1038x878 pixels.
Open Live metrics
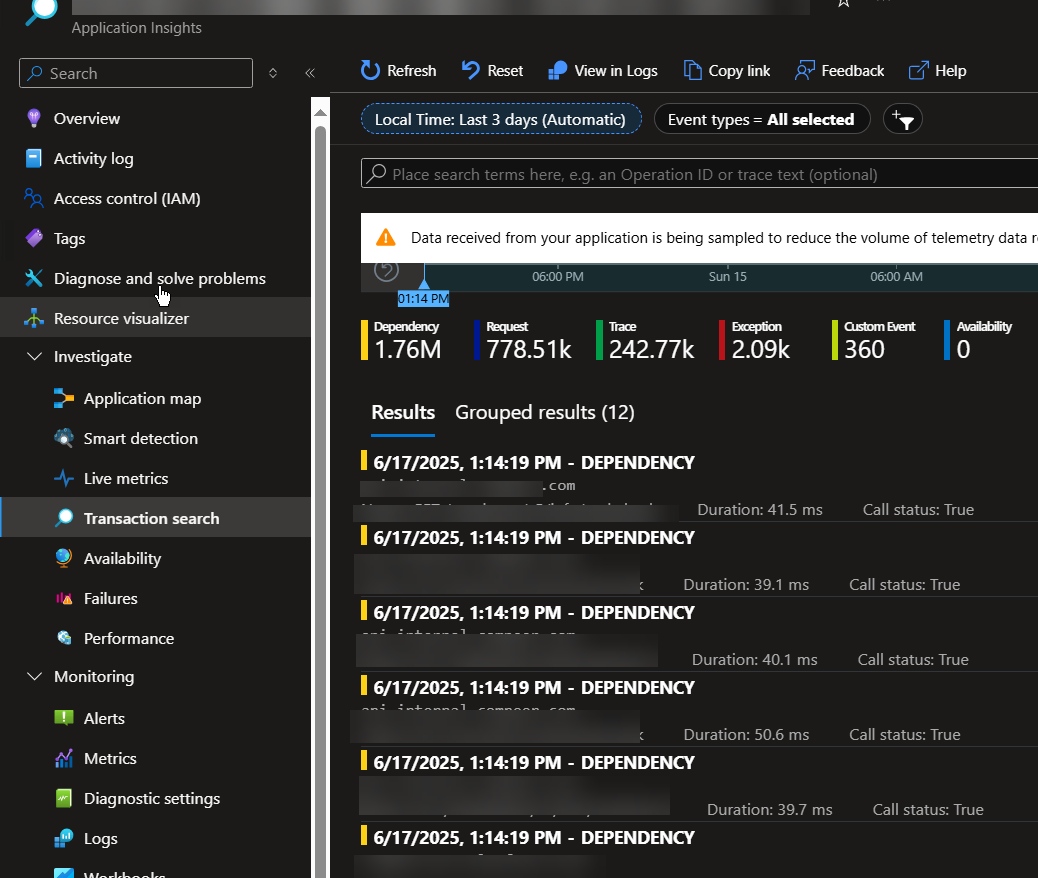coord(126,479)
